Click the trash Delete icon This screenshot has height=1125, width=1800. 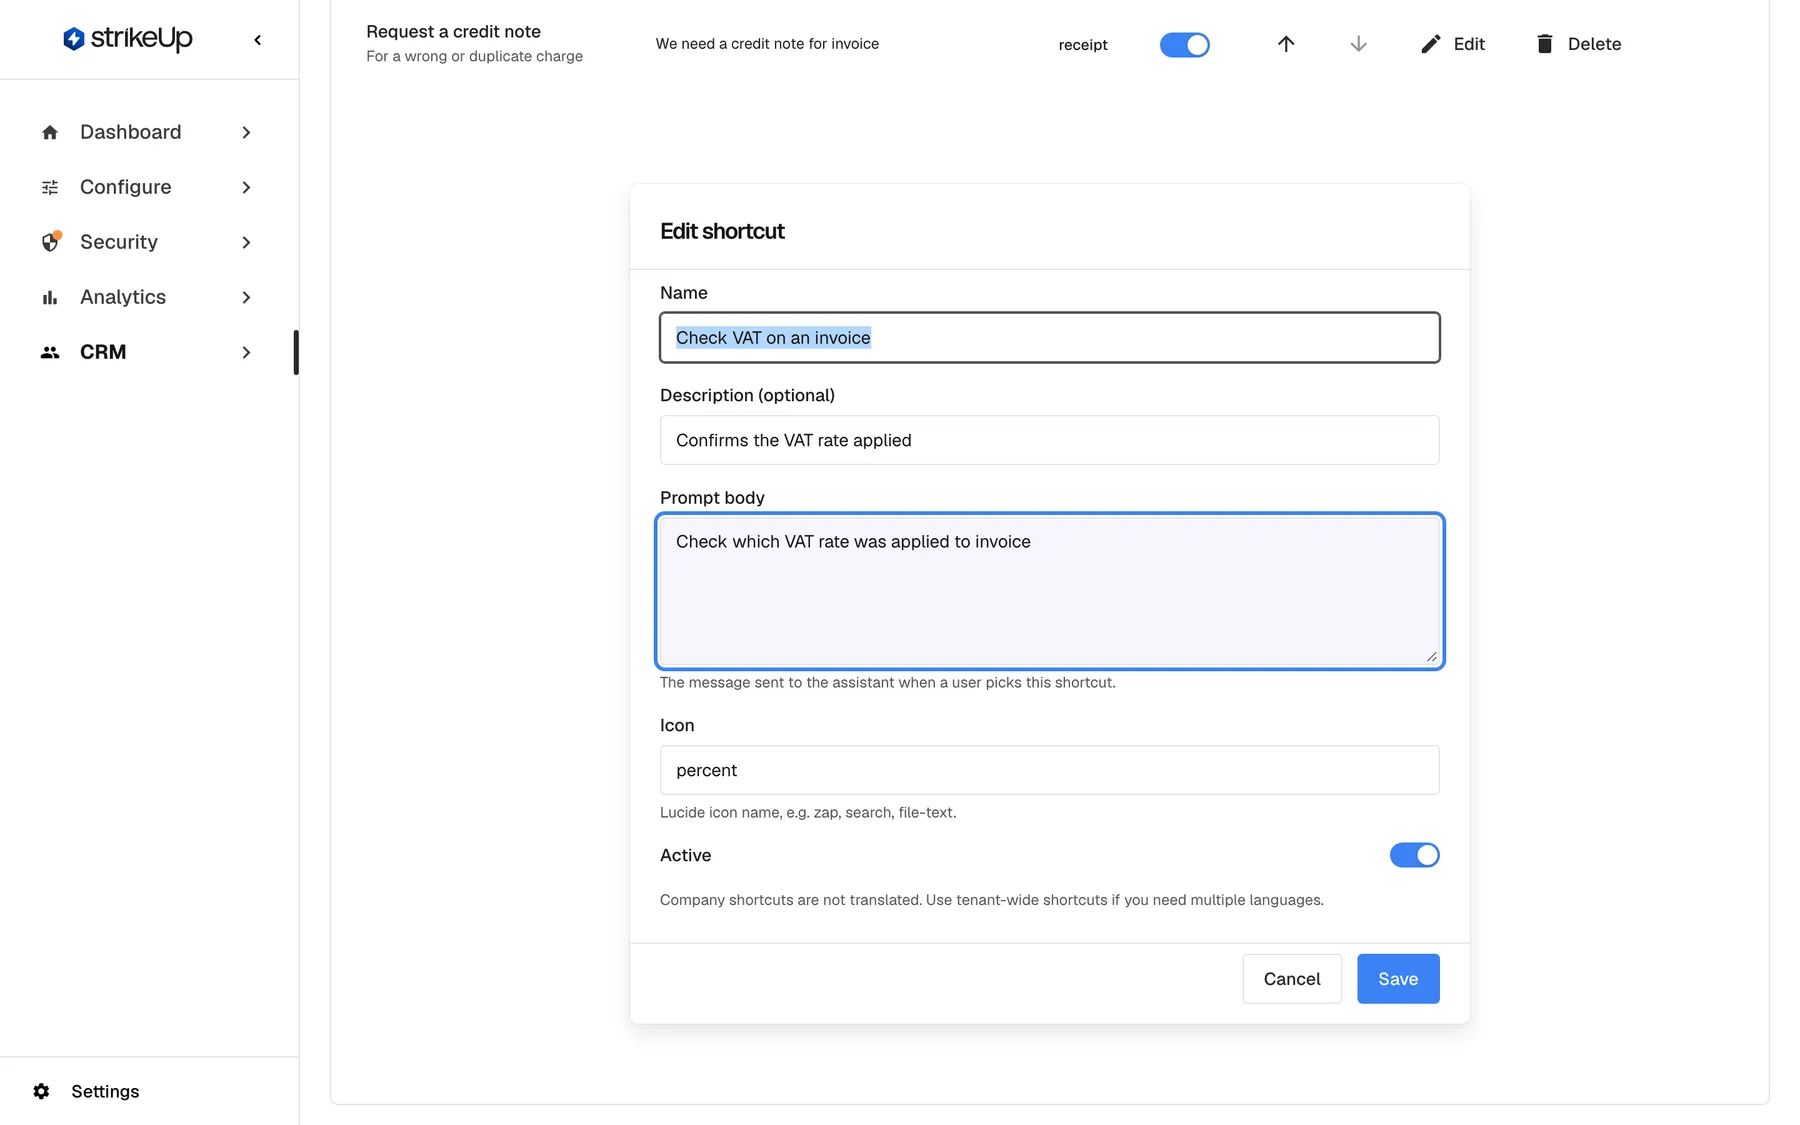click(x=1545, y=44)
